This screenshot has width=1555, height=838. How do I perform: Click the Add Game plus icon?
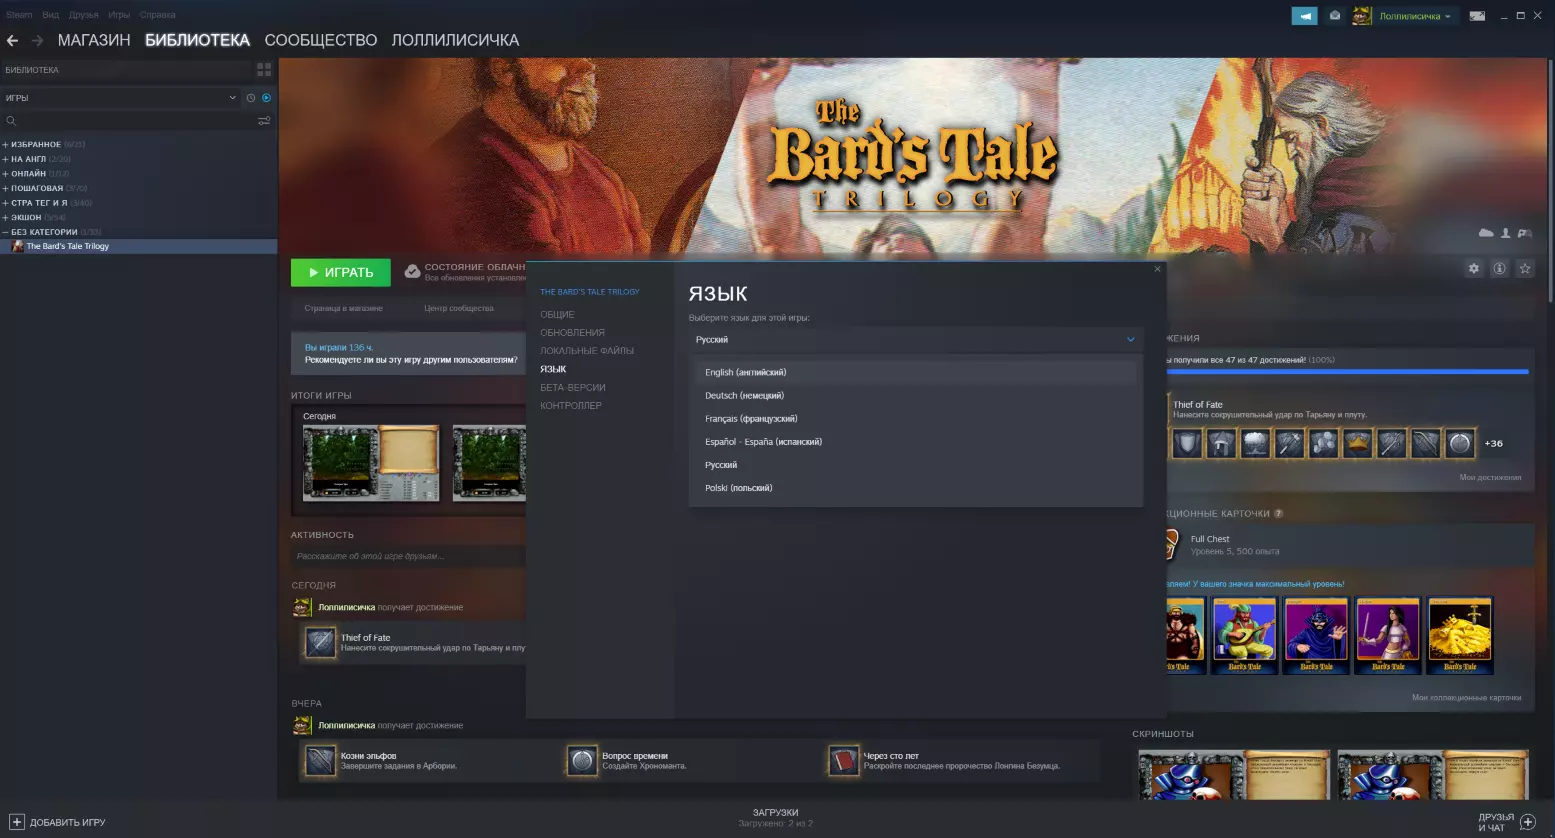coord(17,822)
